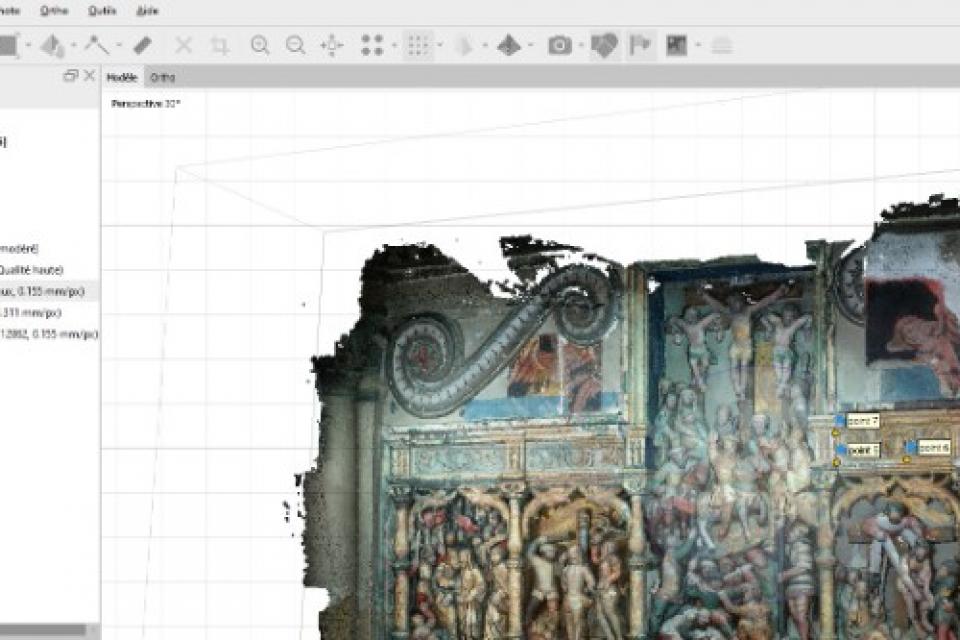This screenshot has height=640, width=960.
Task: Close the left workspace pane
Action: point(89,75)
